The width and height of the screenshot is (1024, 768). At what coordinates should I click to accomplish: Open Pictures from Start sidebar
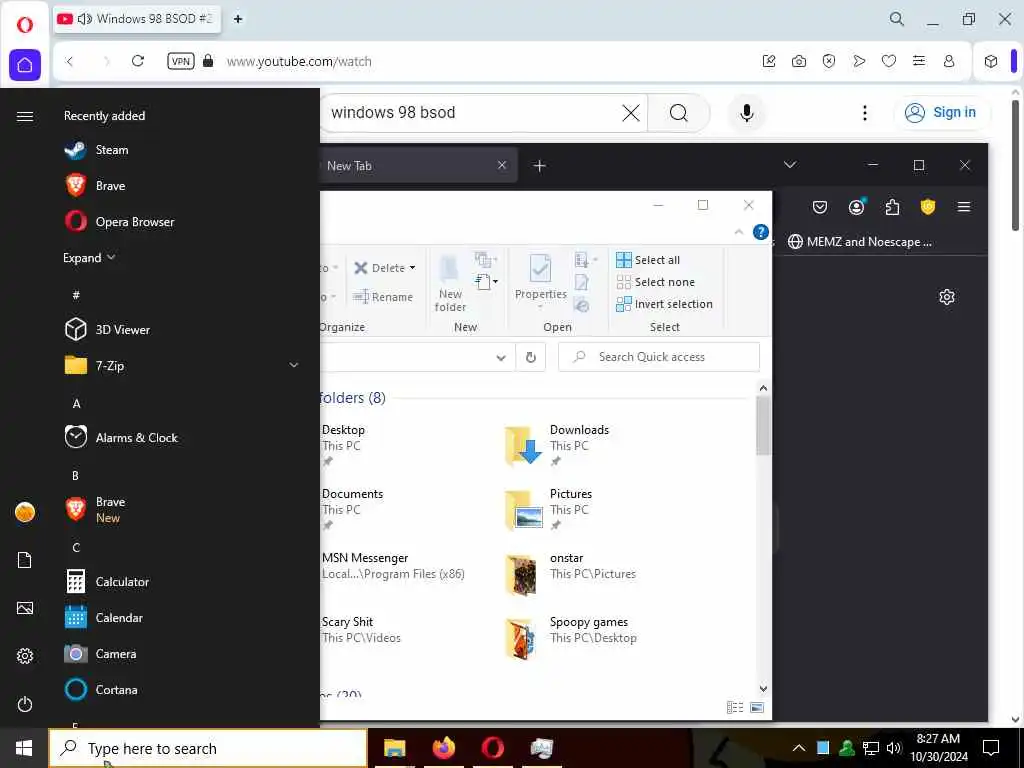25,608
